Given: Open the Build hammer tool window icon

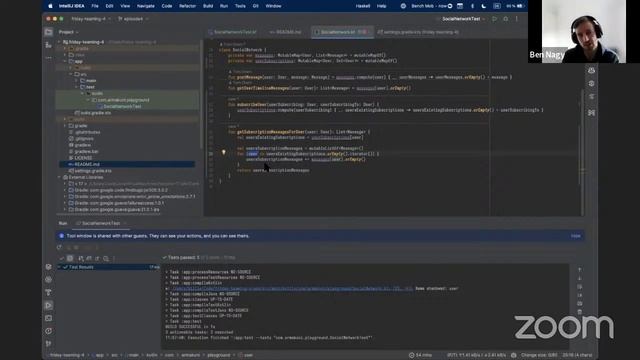Looking at the screenshot, I should [49, 293].
